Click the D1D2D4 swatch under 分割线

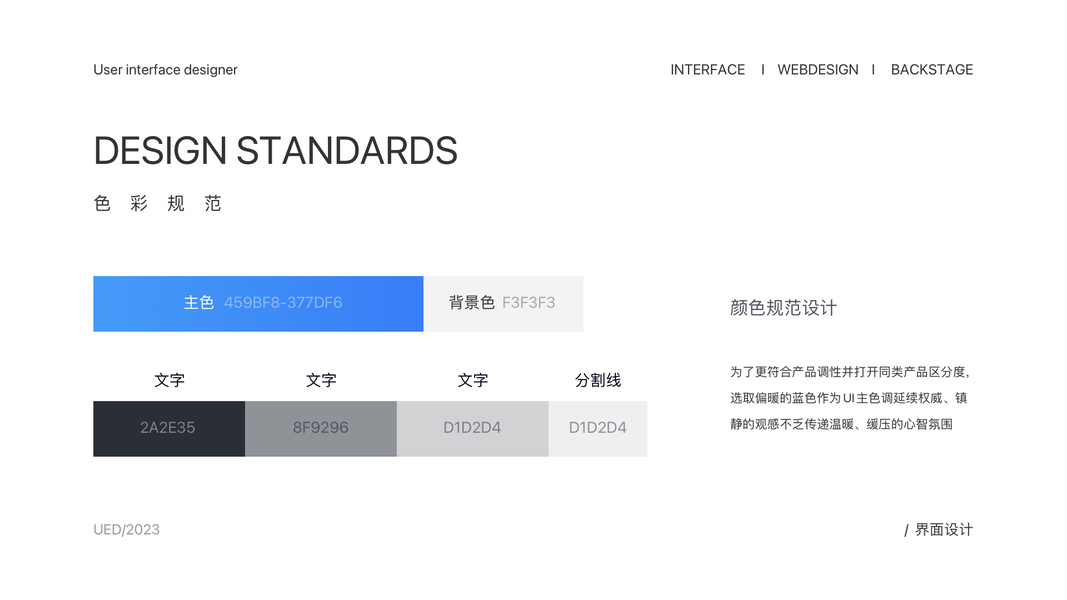coord(597,429)
